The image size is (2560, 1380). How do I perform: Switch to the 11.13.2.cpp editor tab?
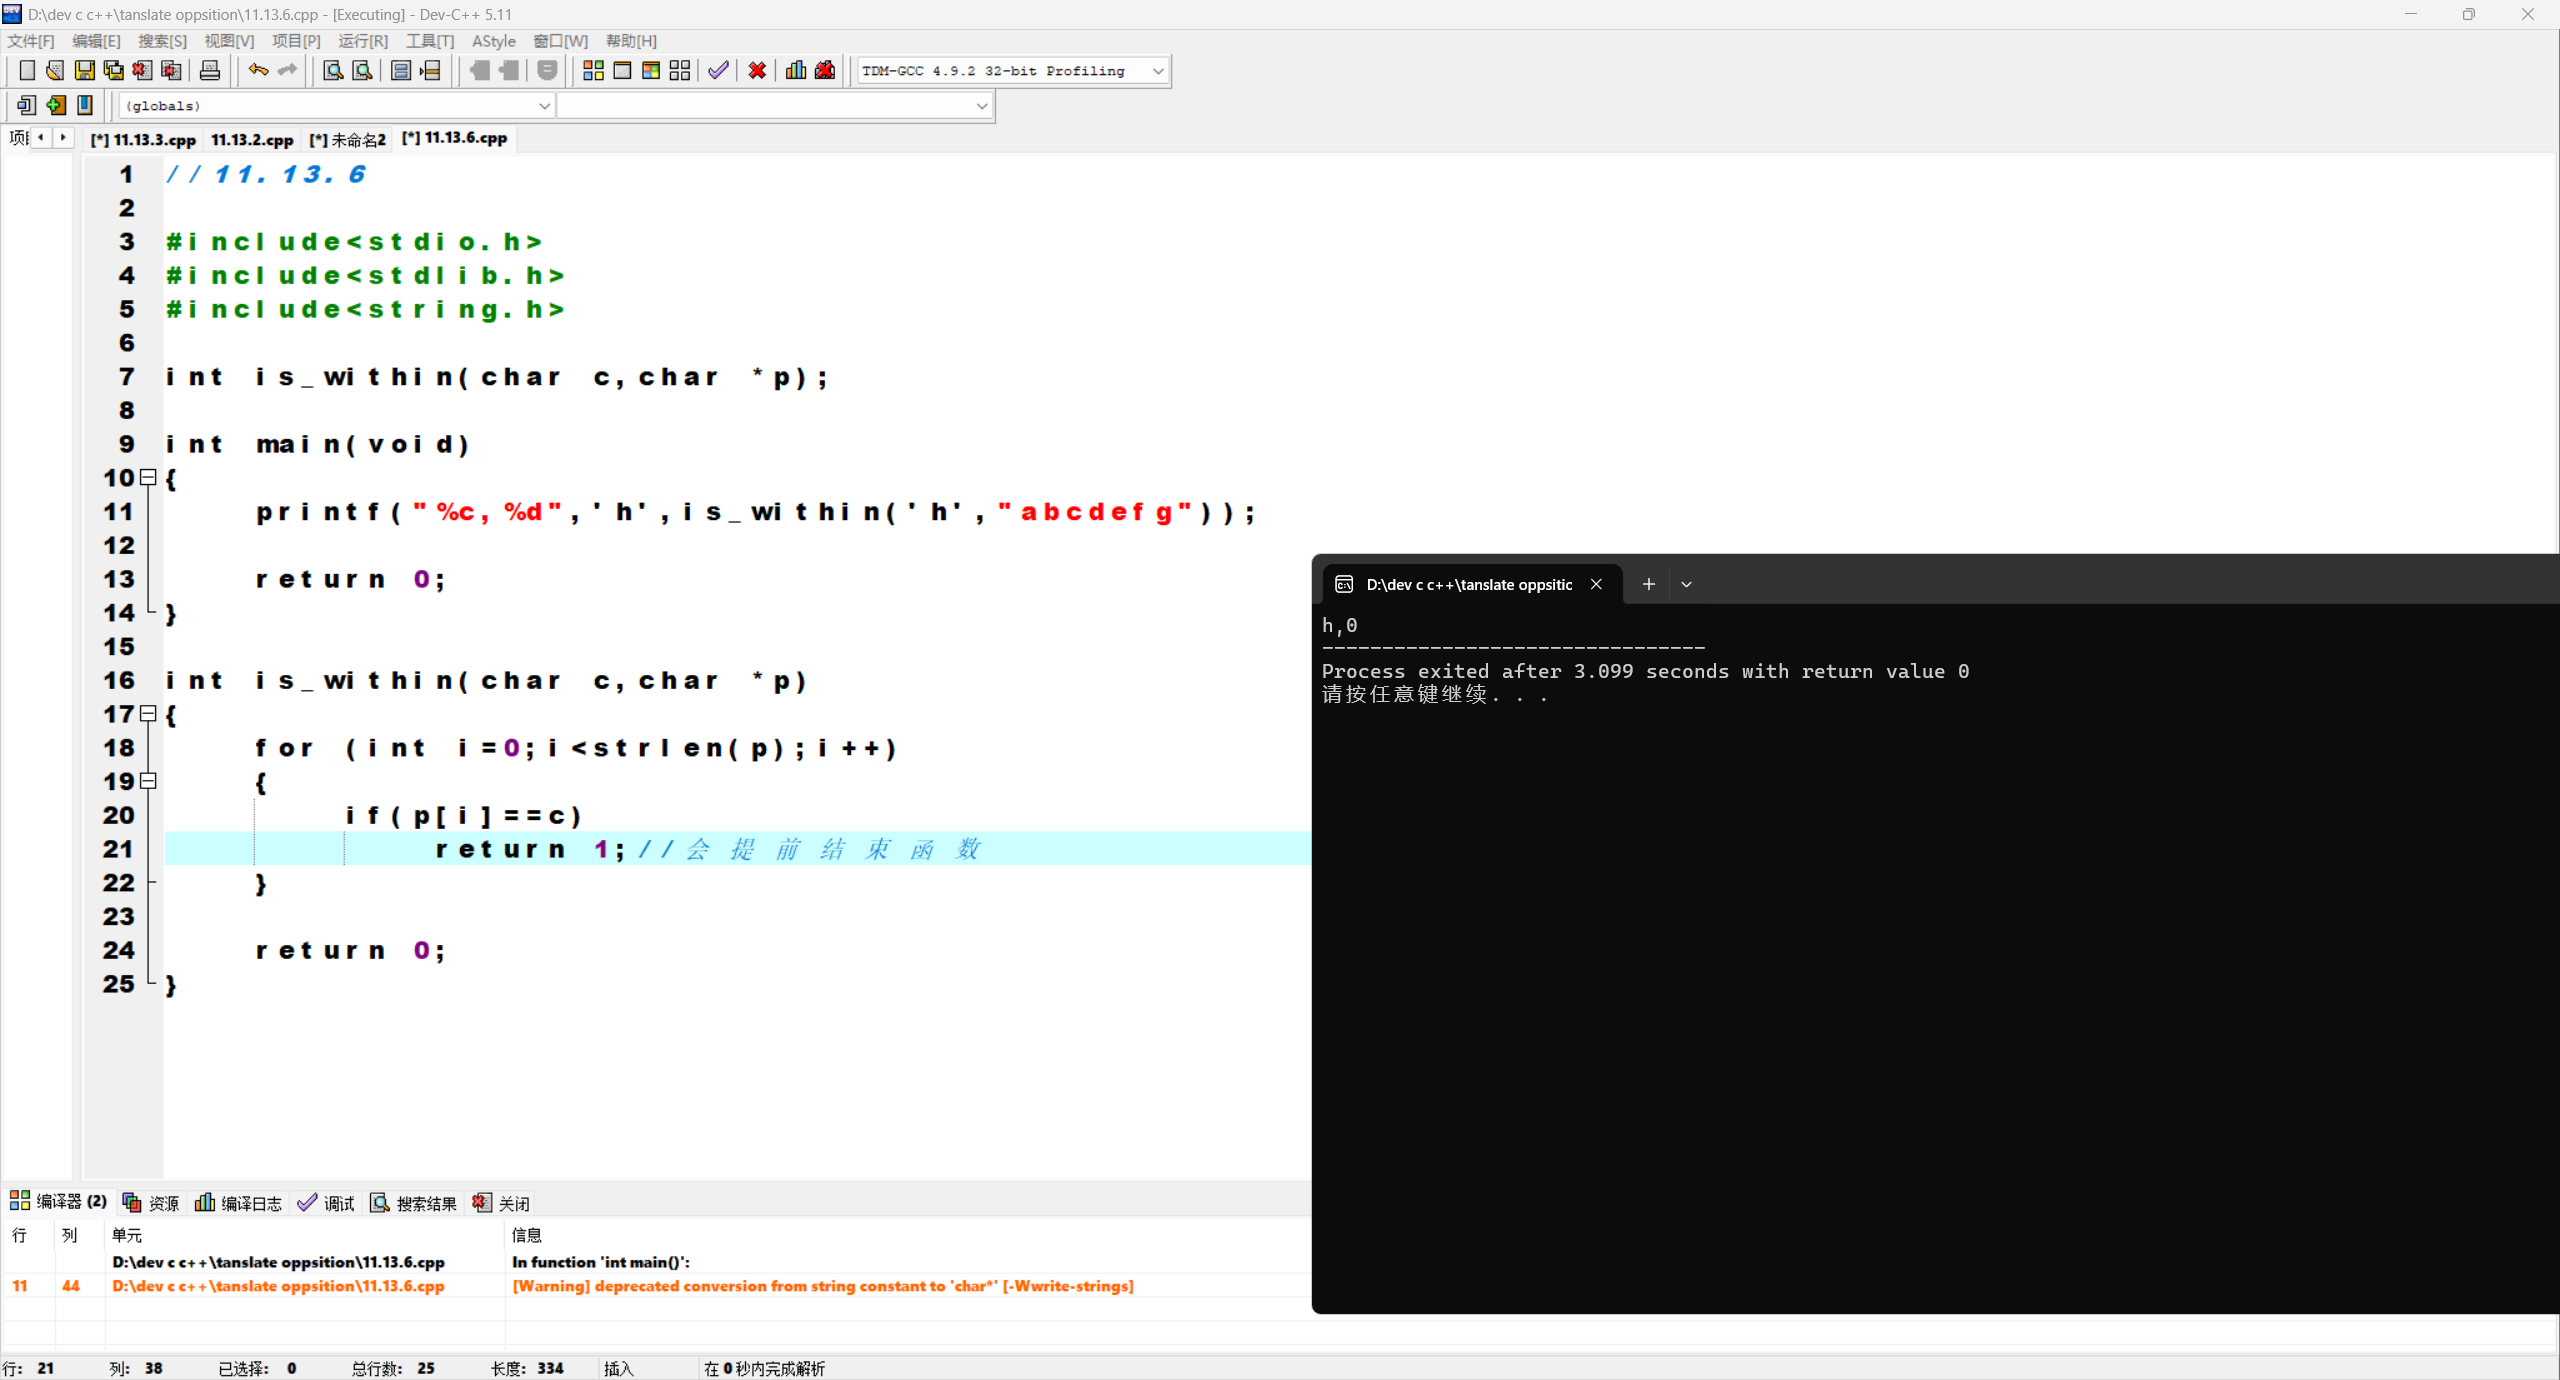252,140
